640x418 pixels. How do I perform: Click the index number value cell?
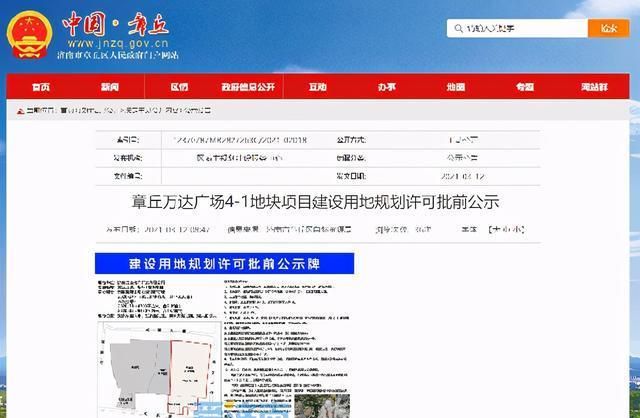click(x=240, y=140)
